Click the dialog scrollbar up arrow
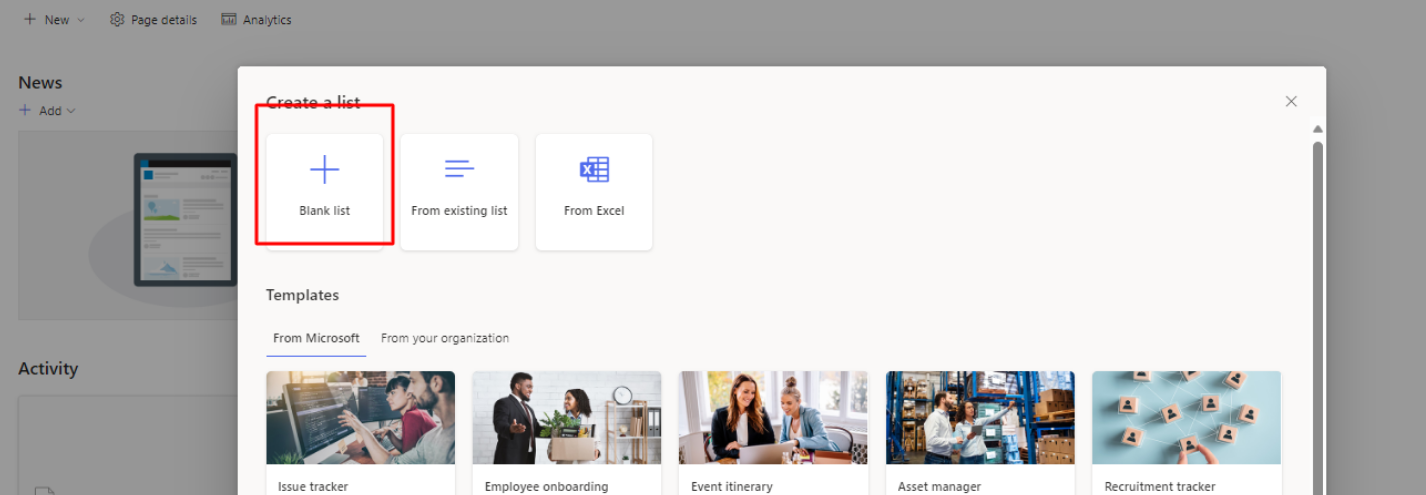The image size is (1426, 495). (x=1318, y=129)
